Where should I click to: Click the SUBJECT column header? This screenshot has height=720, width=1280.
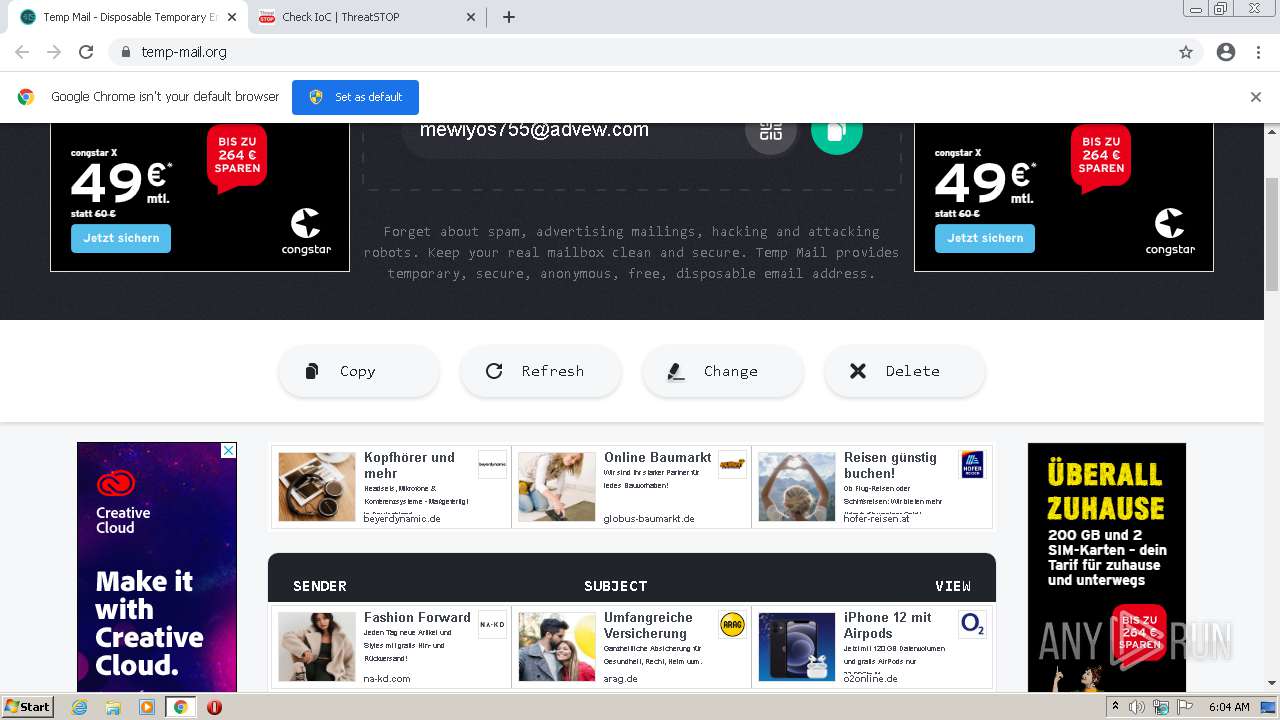click(616, 586)
